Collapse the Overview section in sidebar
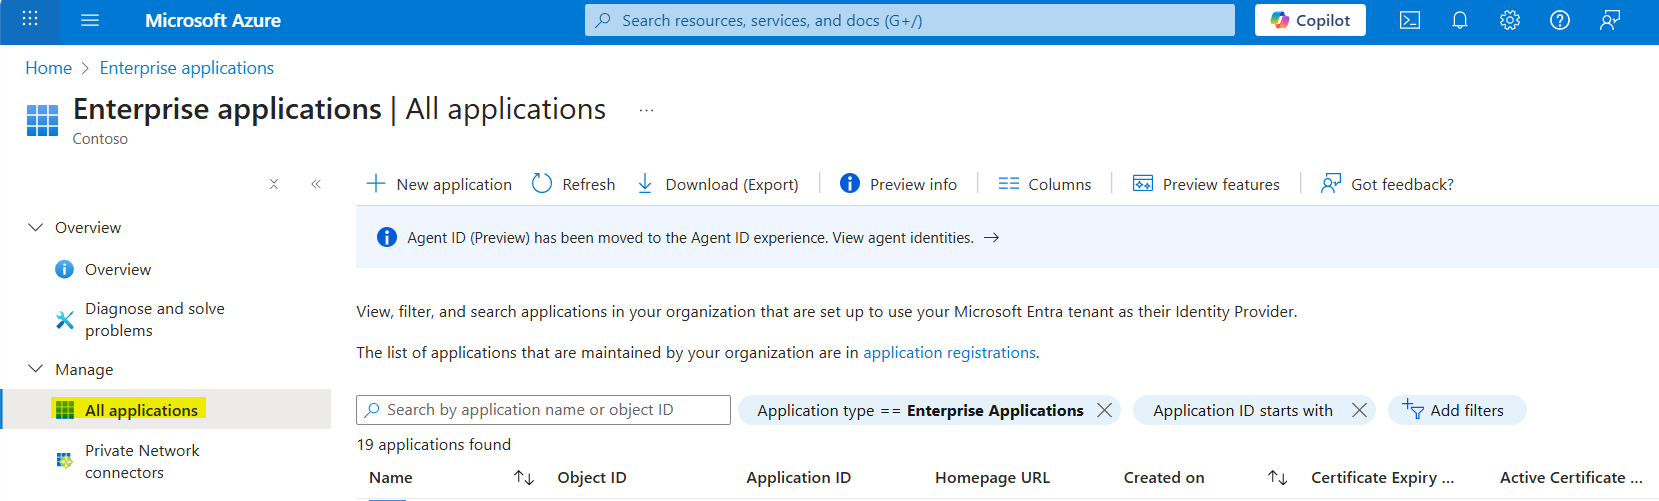This screenshot has height=501, width=1659. [x=36, y=227]
